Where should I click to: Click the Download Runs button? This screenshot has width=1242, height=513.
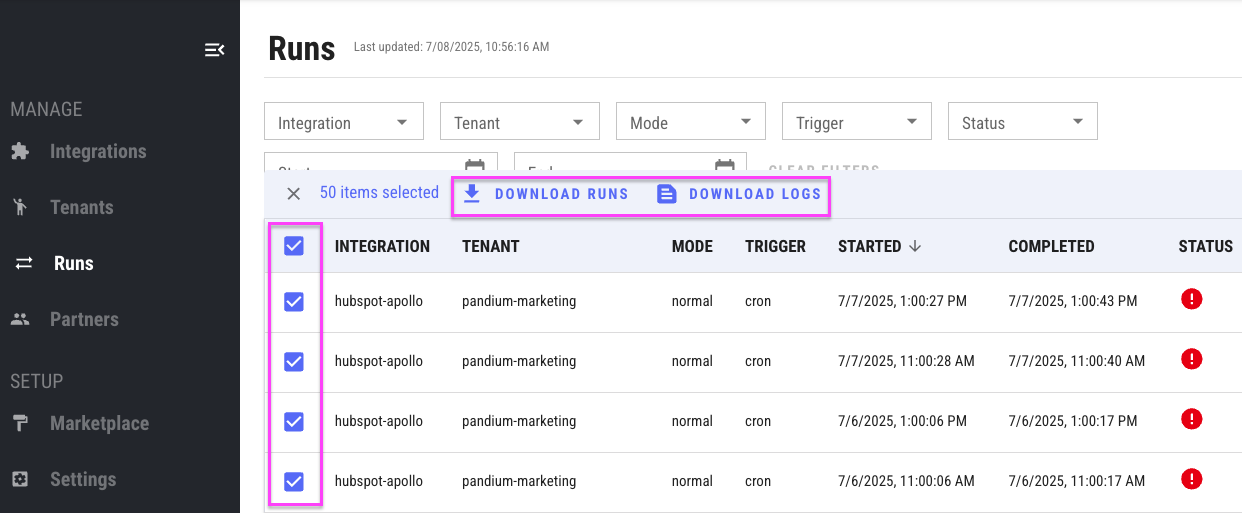tap(546, 194)
